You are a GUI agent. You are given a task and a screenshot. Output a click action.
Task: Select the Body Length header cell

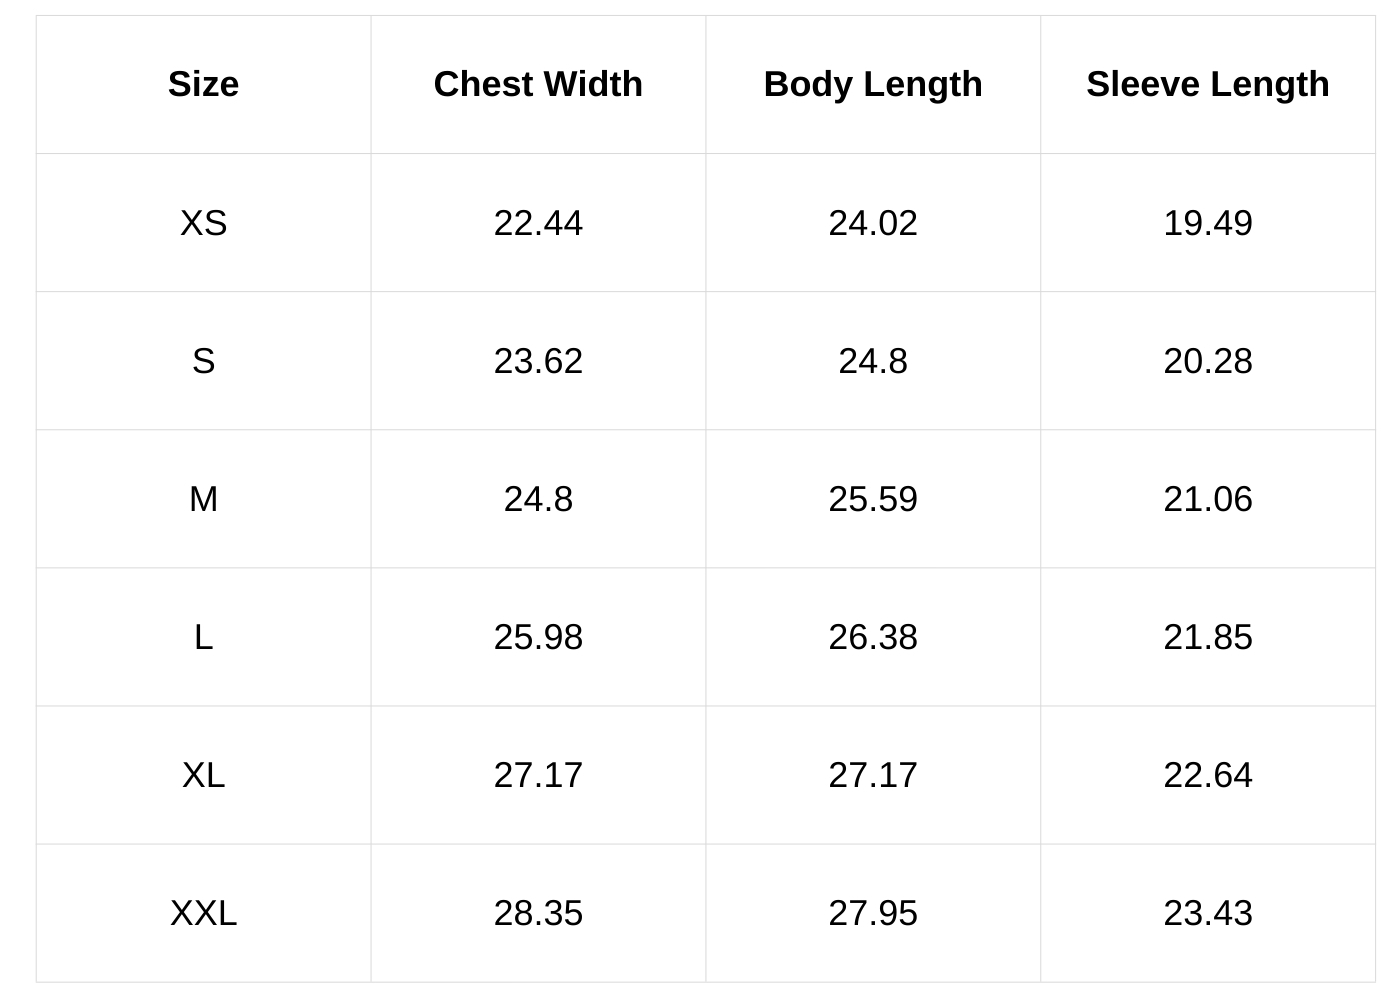873,84
